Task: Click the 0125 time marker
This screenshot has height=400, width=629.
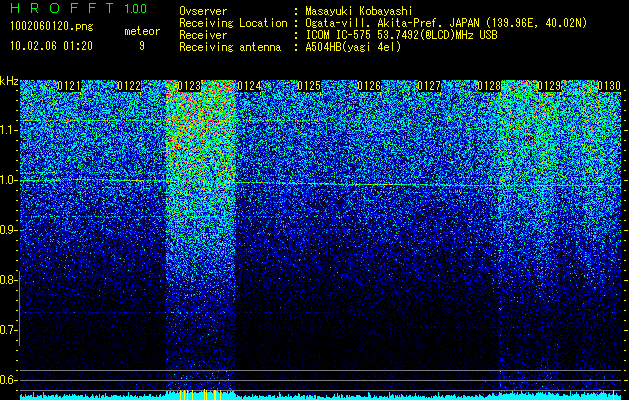Action: [x=309, y=86]
